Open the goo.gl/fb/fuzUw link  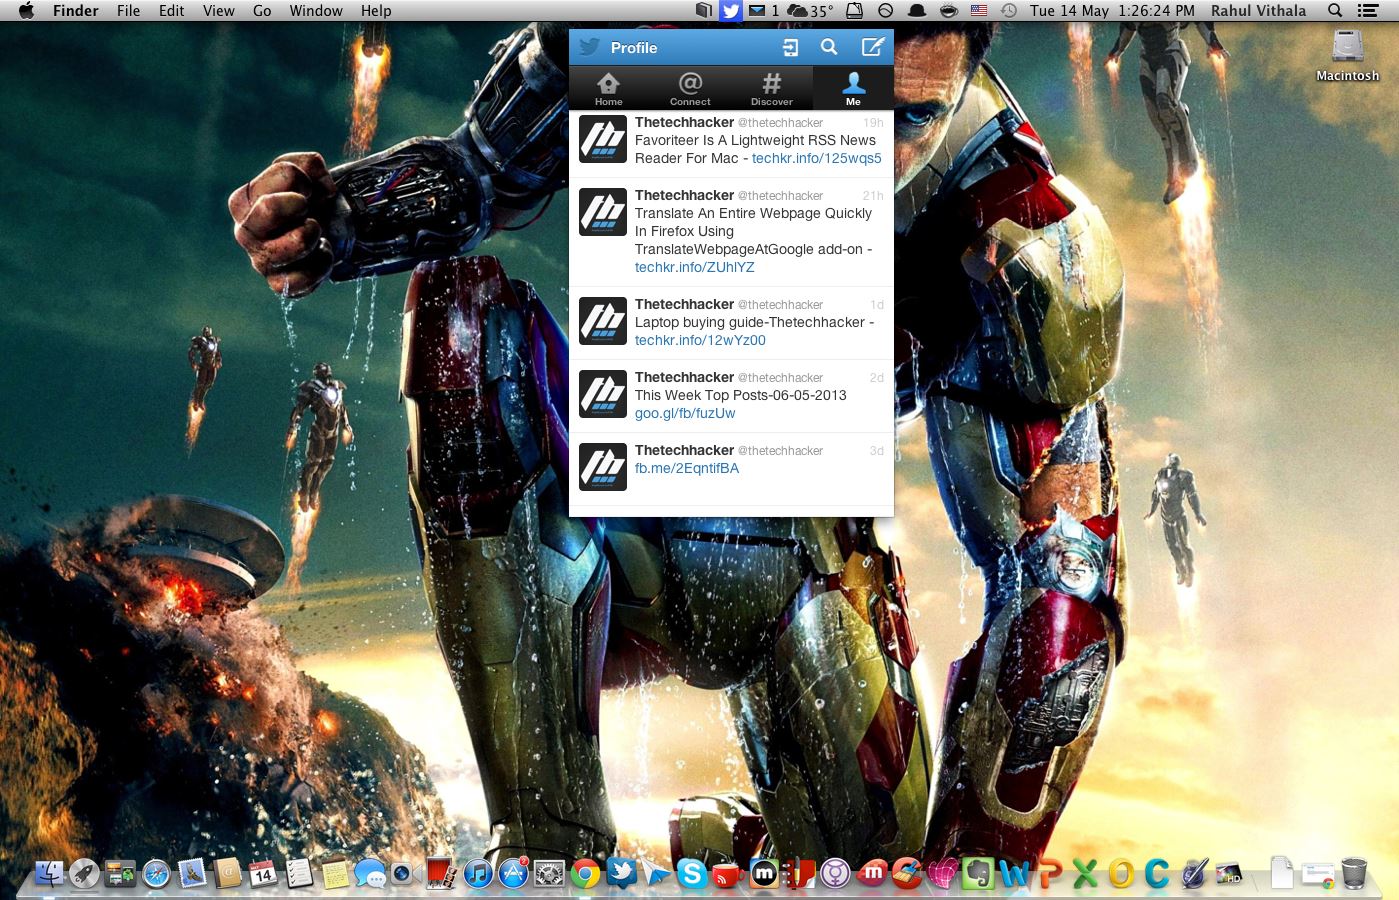click(x=685, y=413)
